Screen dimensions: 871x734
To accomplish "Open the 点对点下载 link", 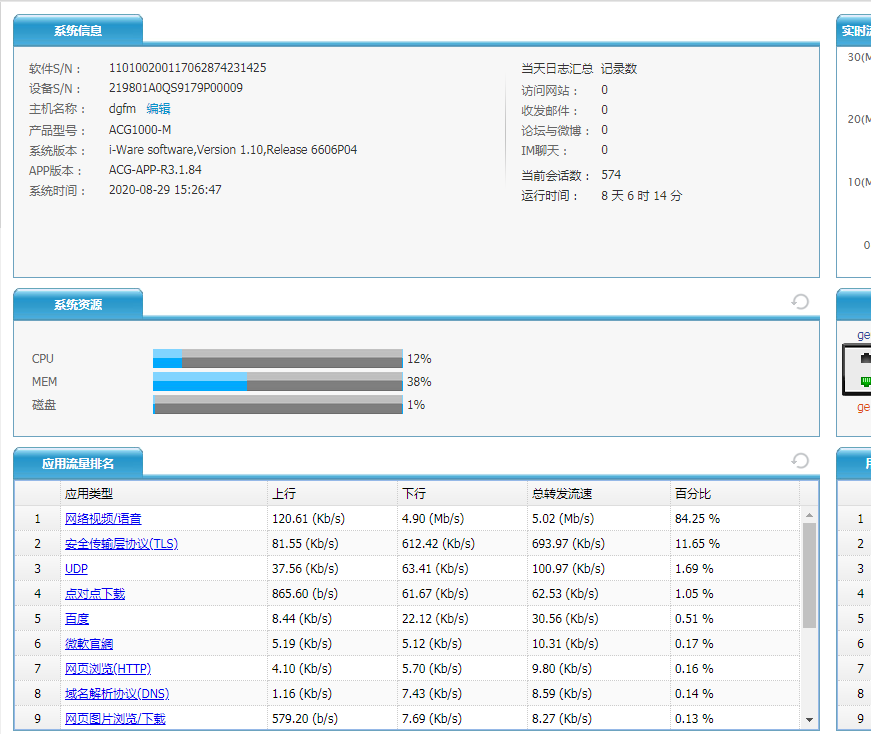I will coord(95,593).
